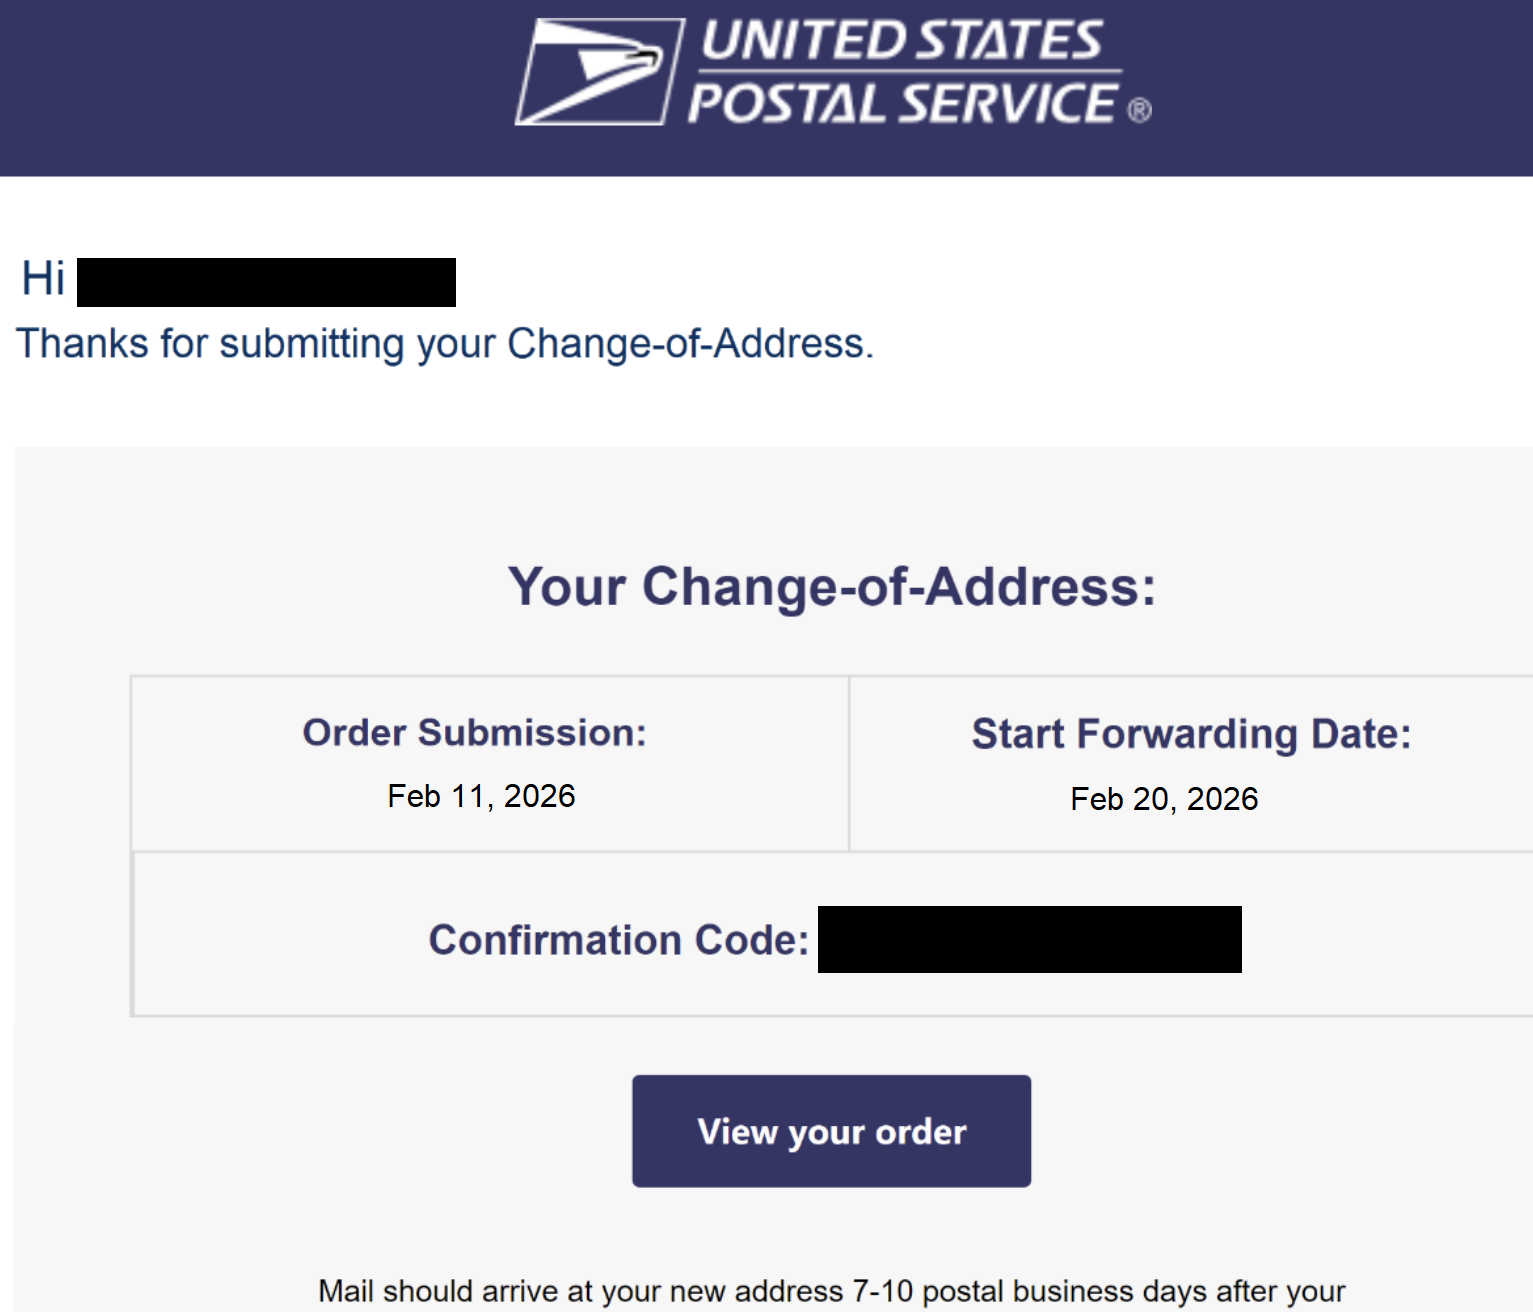Click the Start Forwarding Date label
Screen dimensions: 1533x1312
(x=1191, y=734)
